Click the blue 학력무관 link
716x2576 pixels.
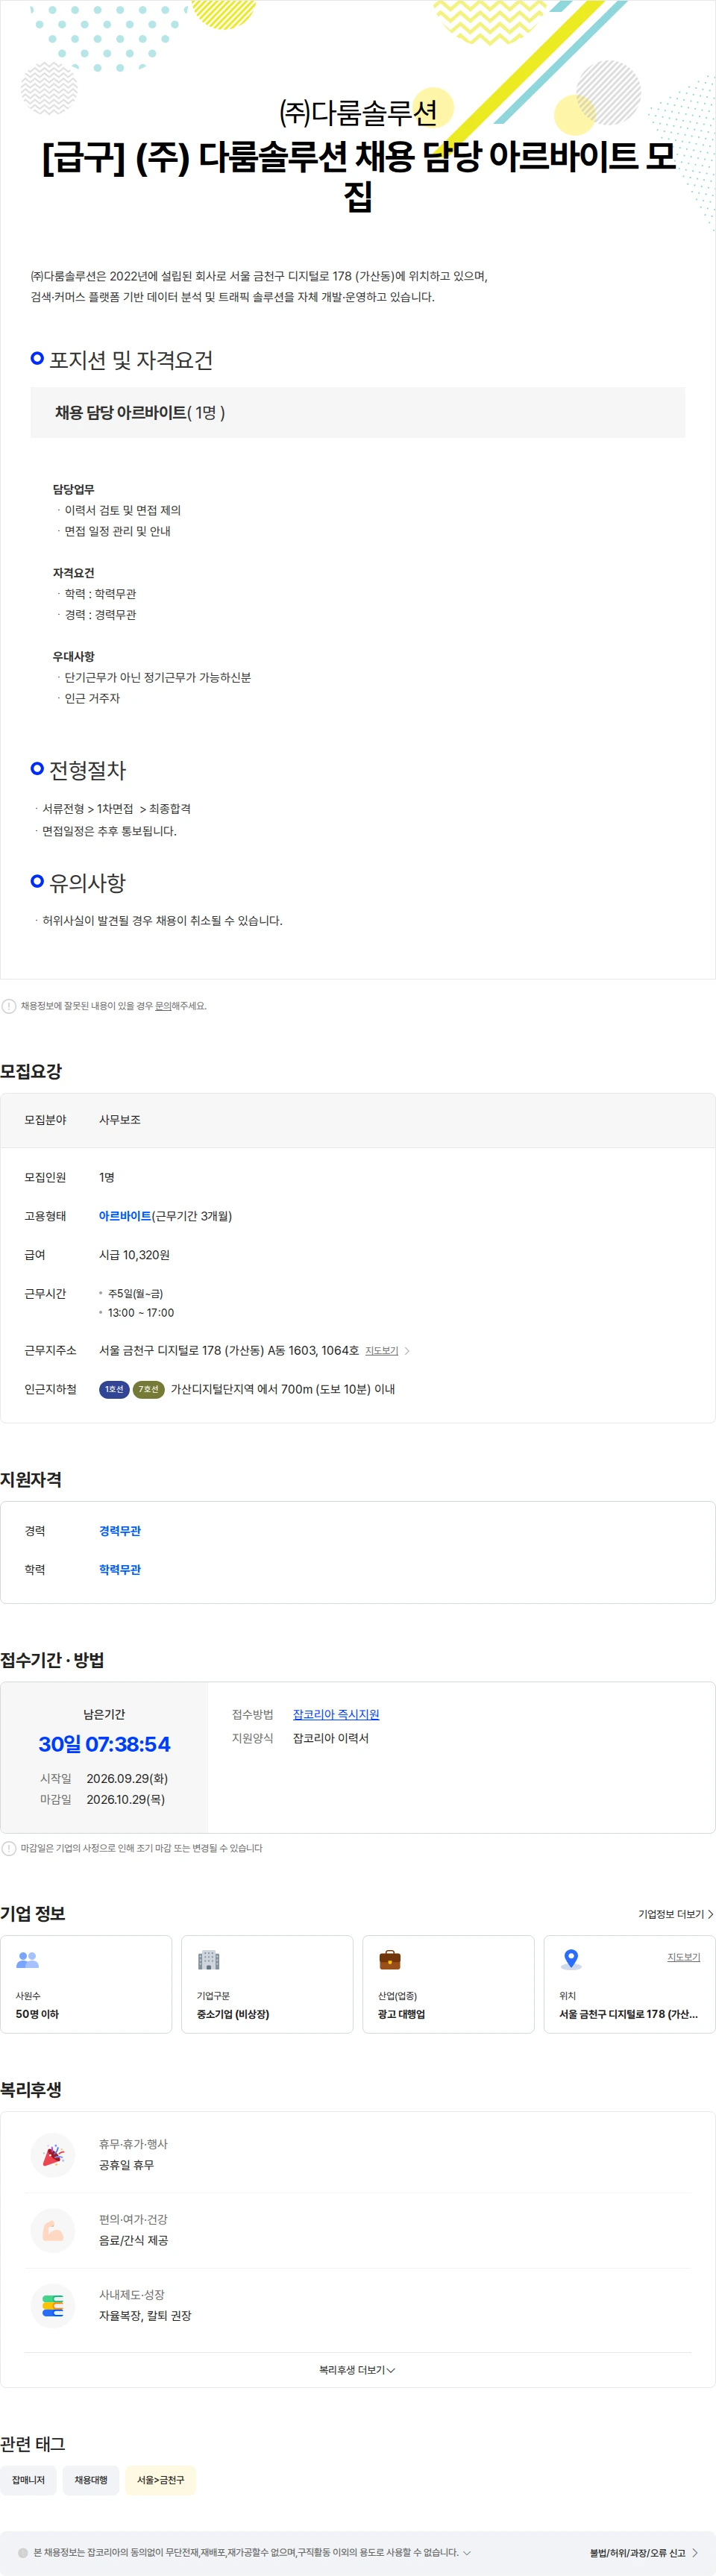point(120,1570)
